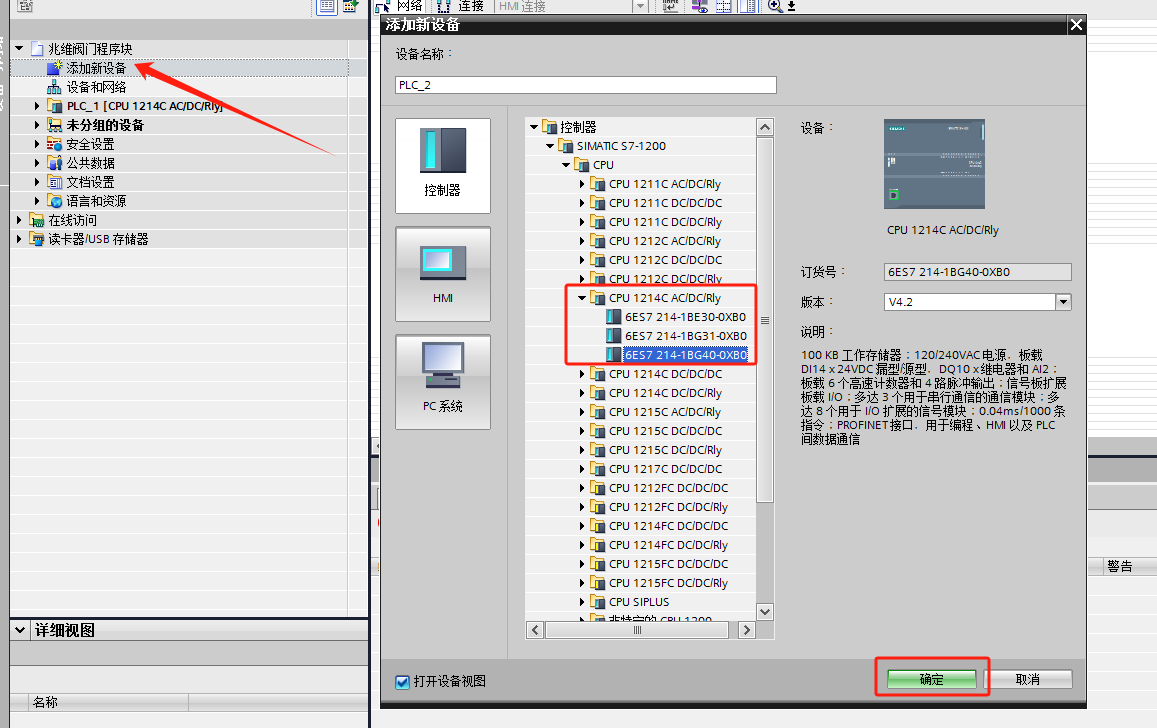
Task: Click the vertical scrollbar thumb of catalog
Action: (x=765, y=320)
